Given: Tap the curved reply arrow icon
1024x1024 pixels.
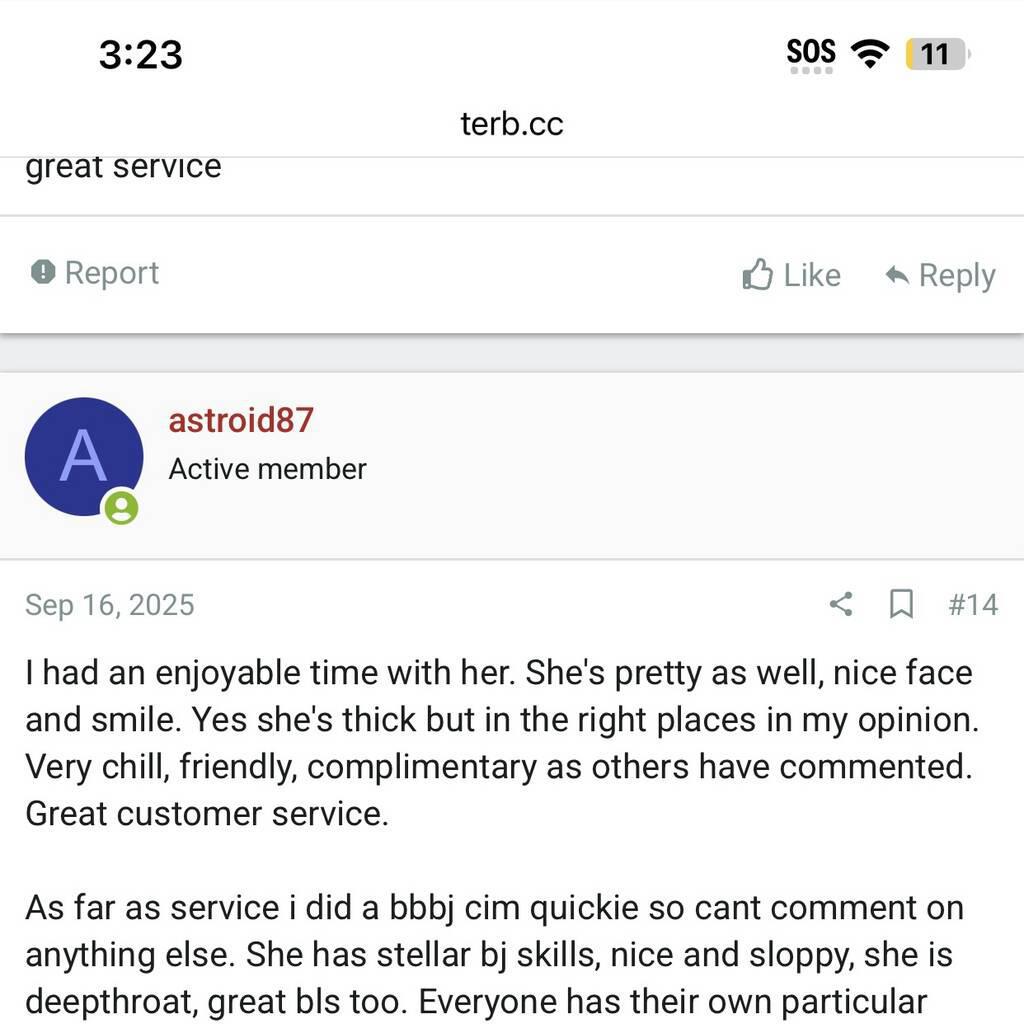Looking at the screenshot, I should point(896,275).
